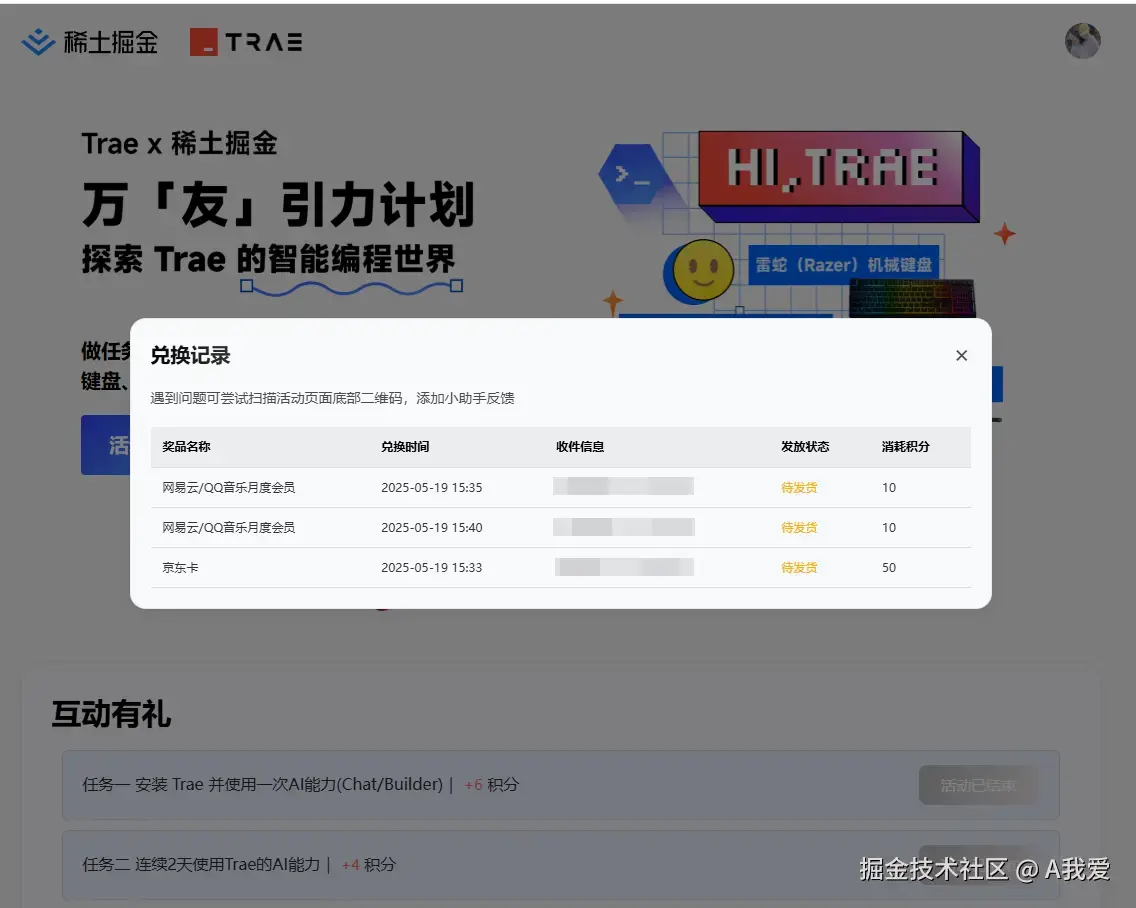Click the red TRAE square logo icon
Image resolution: width=1136 pixels, height=908 pixels.
click(x=203, y=41)
